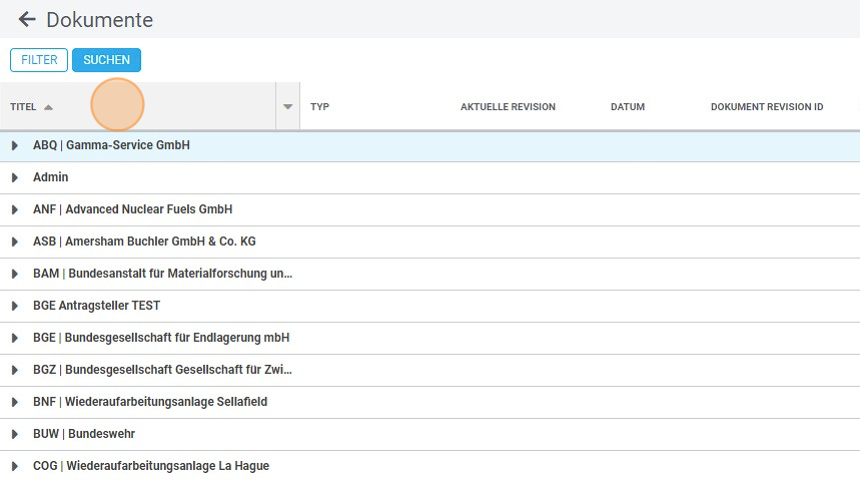Select BGZ | Bundesgesellschaft Gesellschaft für Zwi... text
The height and width of the screenshot is (481, 860).
[x=162, y=370]
